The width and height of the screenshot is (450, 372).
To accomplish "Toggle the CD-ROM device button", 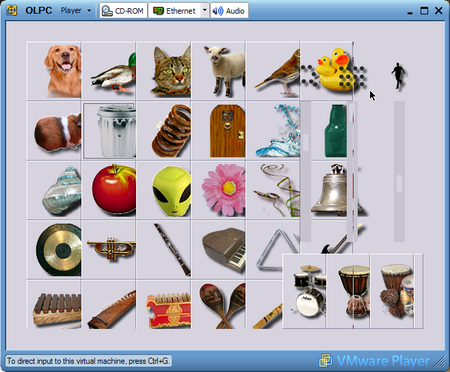I will coord(123,11).
